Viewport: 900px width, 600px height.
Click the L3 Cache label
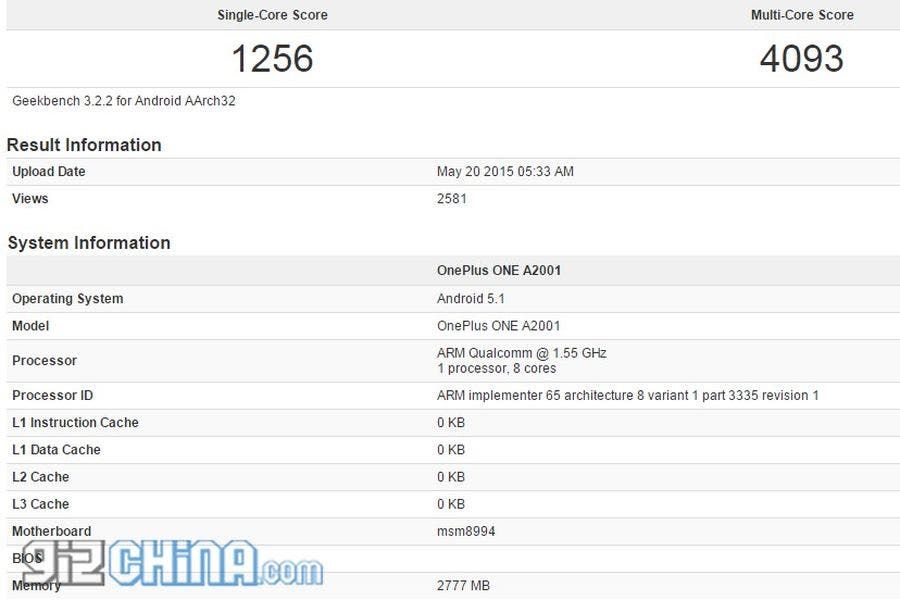[40, 504]
